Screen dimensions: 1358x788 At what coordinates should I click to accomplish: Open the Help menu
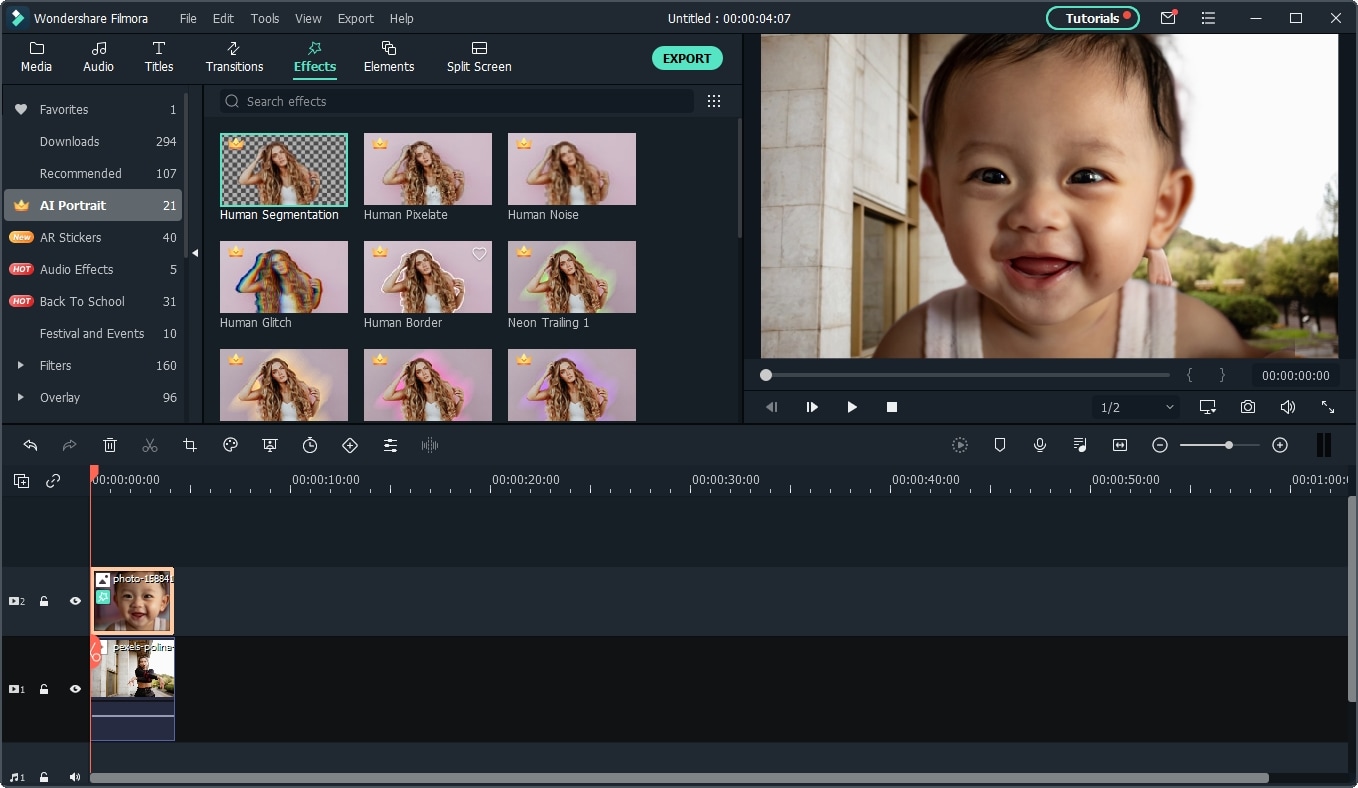click(x=401, y=18)
